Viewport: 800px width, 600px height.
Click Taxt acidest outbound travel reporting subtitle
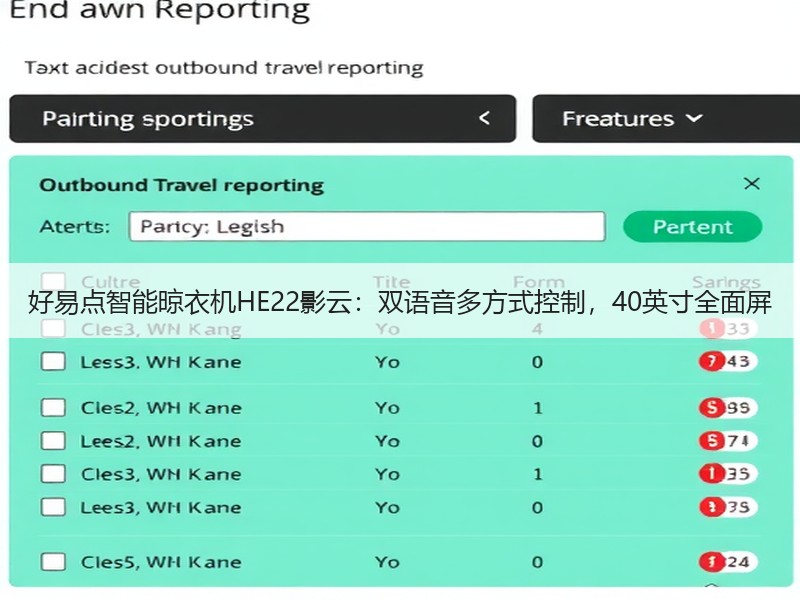pyautogui.click(x=224, y=68)
